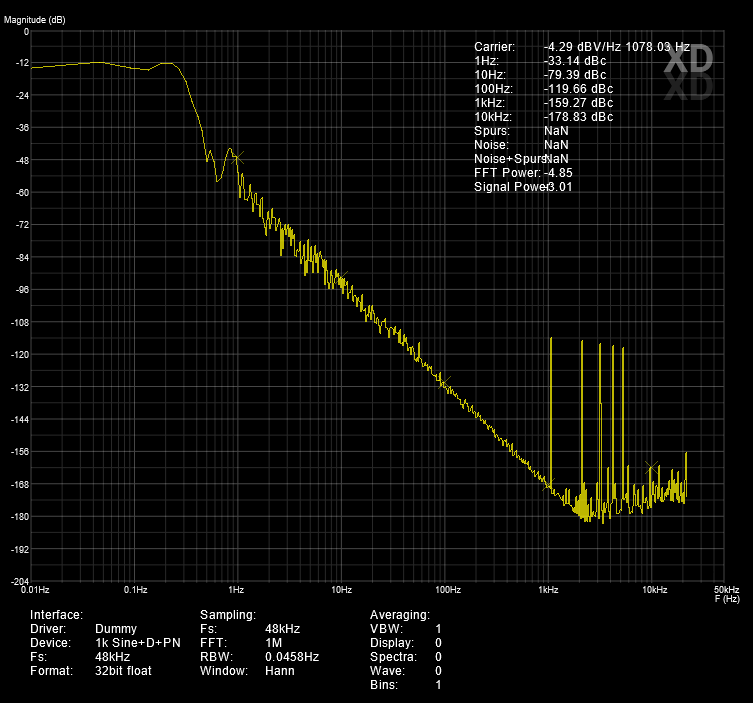This screenshot has height=703, width=753.
Task: Click the -96 tick on magnitude axis
Action: tap(22, 290)
